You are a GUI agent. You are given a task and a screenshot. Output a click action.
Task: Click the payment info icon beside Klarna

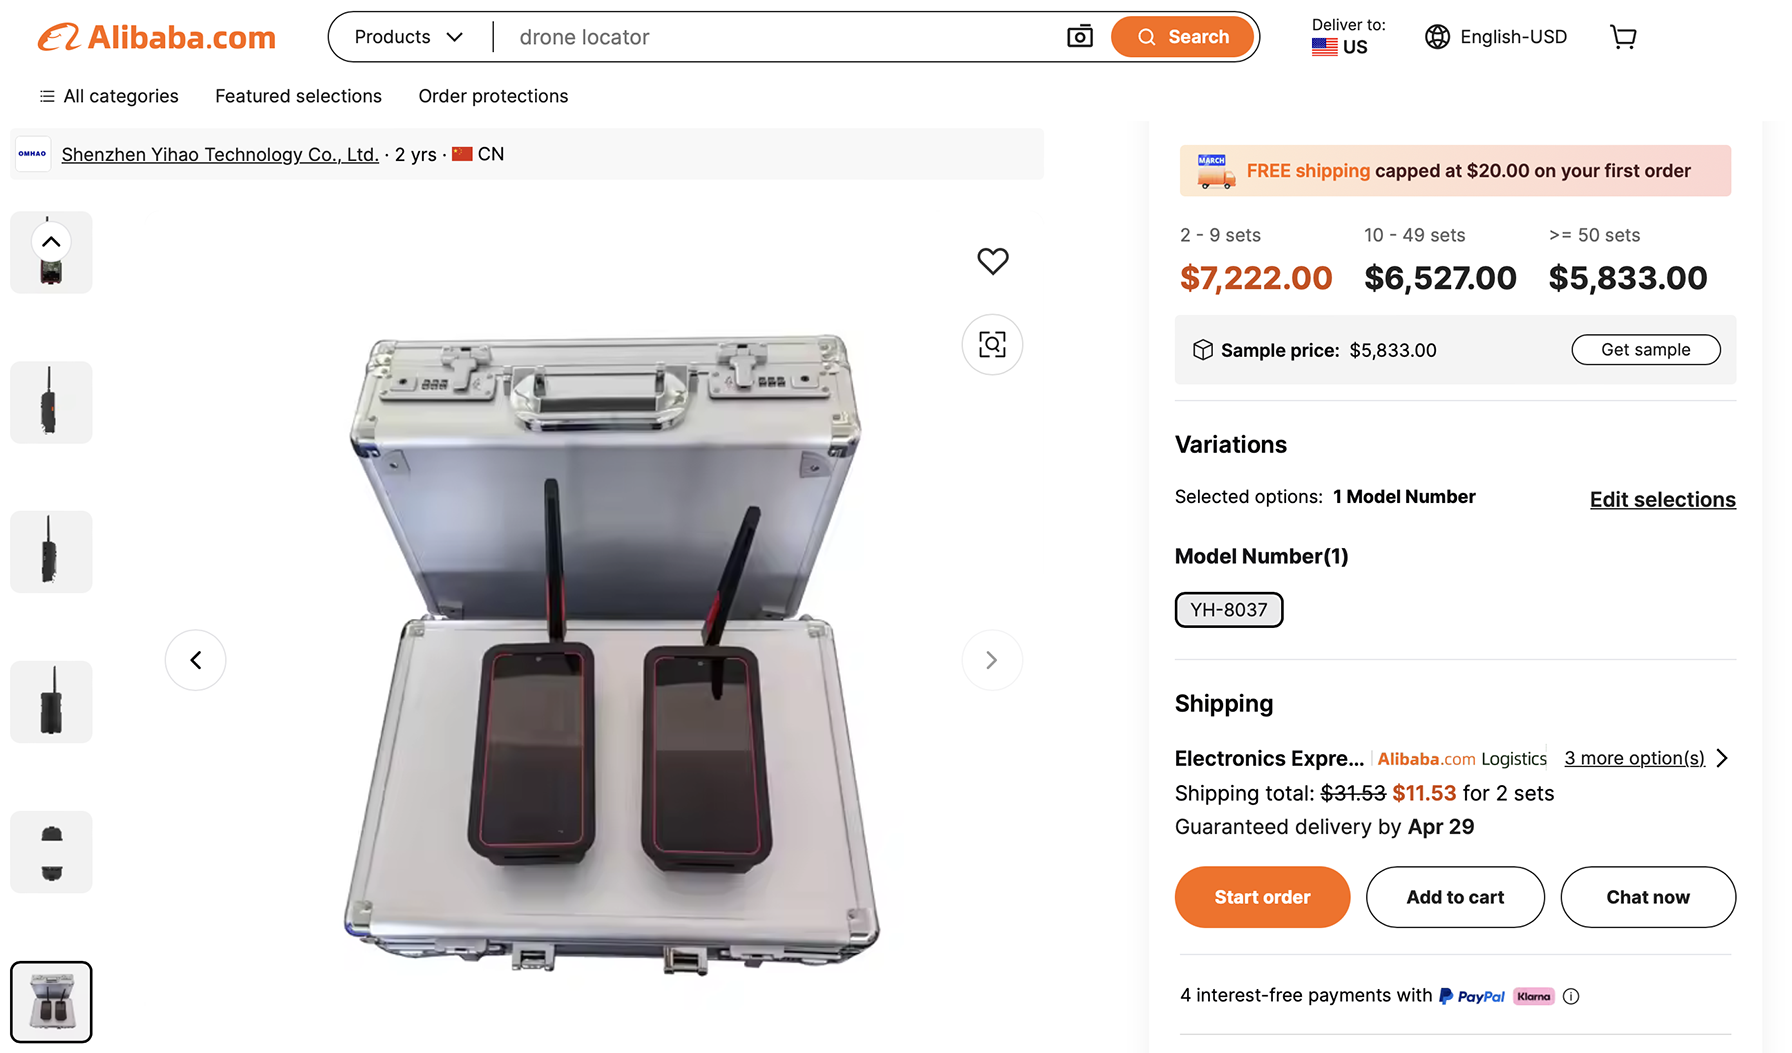(x=1571, y=996)
